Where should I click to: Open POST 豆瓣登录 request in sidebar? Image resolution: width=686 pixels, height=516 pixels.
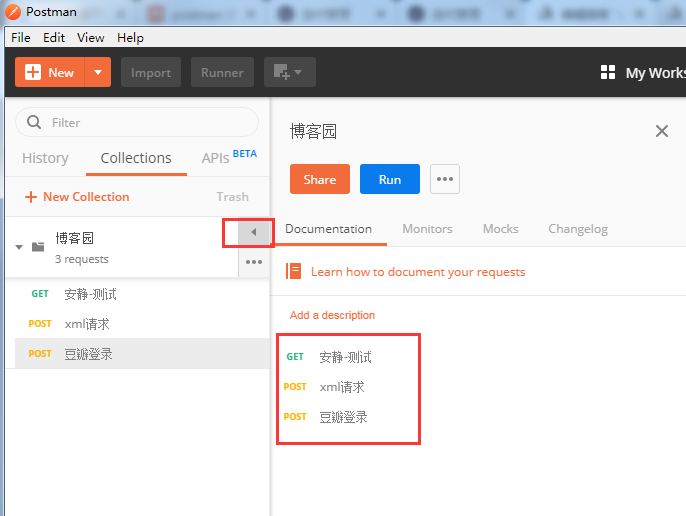(x=142, y=354)
